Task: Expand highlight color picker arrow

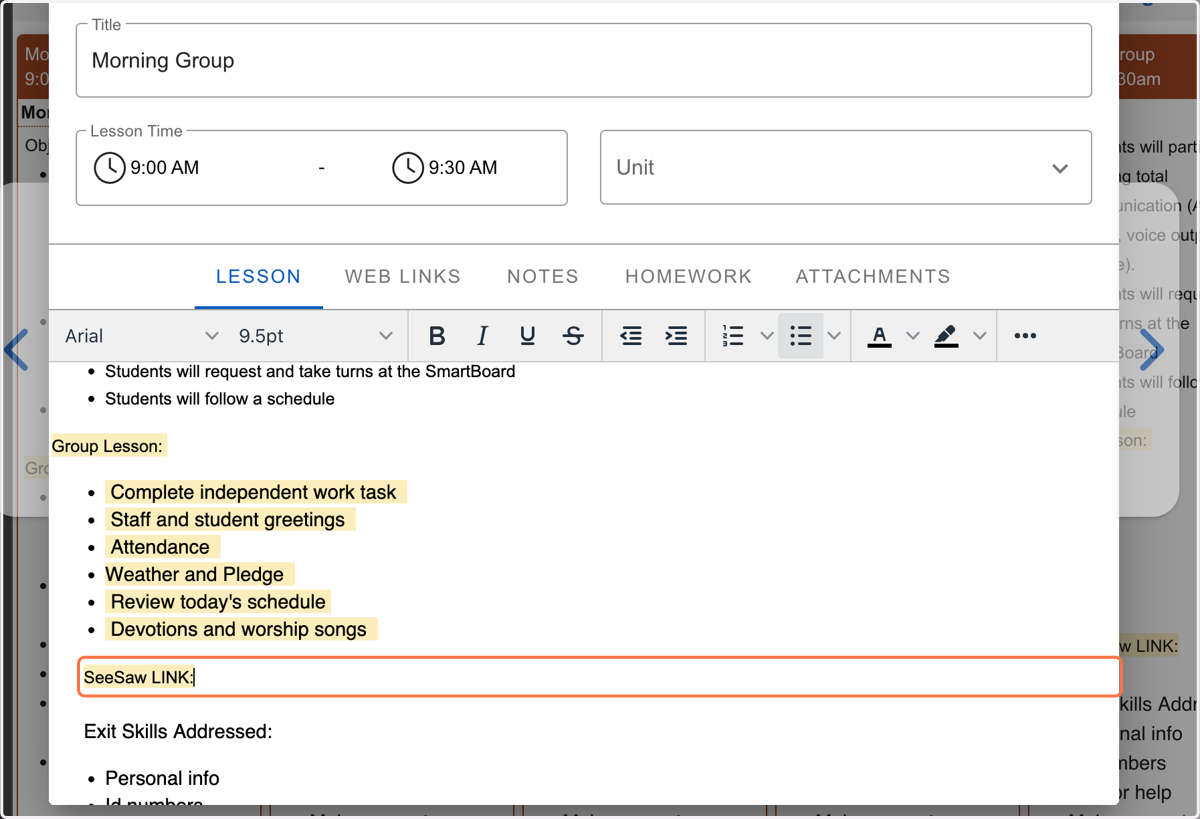Action: pos(980,336)
